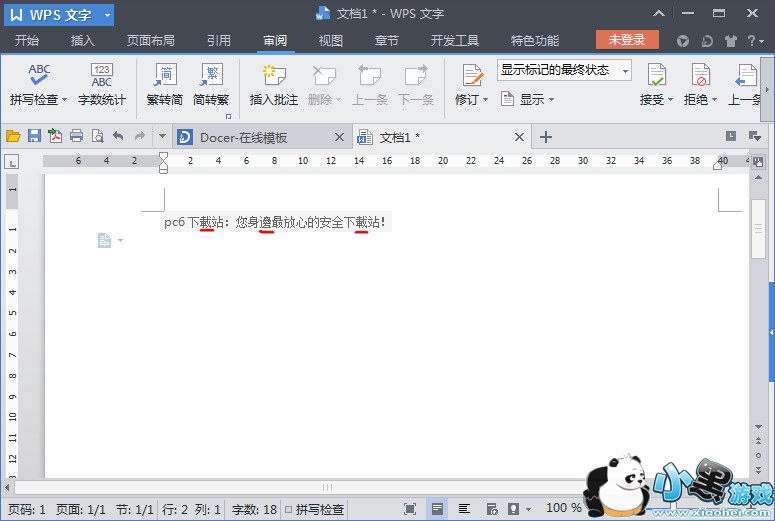Toggle the 拼写检查 checkbox in status bar

click(x=288, y=510)
